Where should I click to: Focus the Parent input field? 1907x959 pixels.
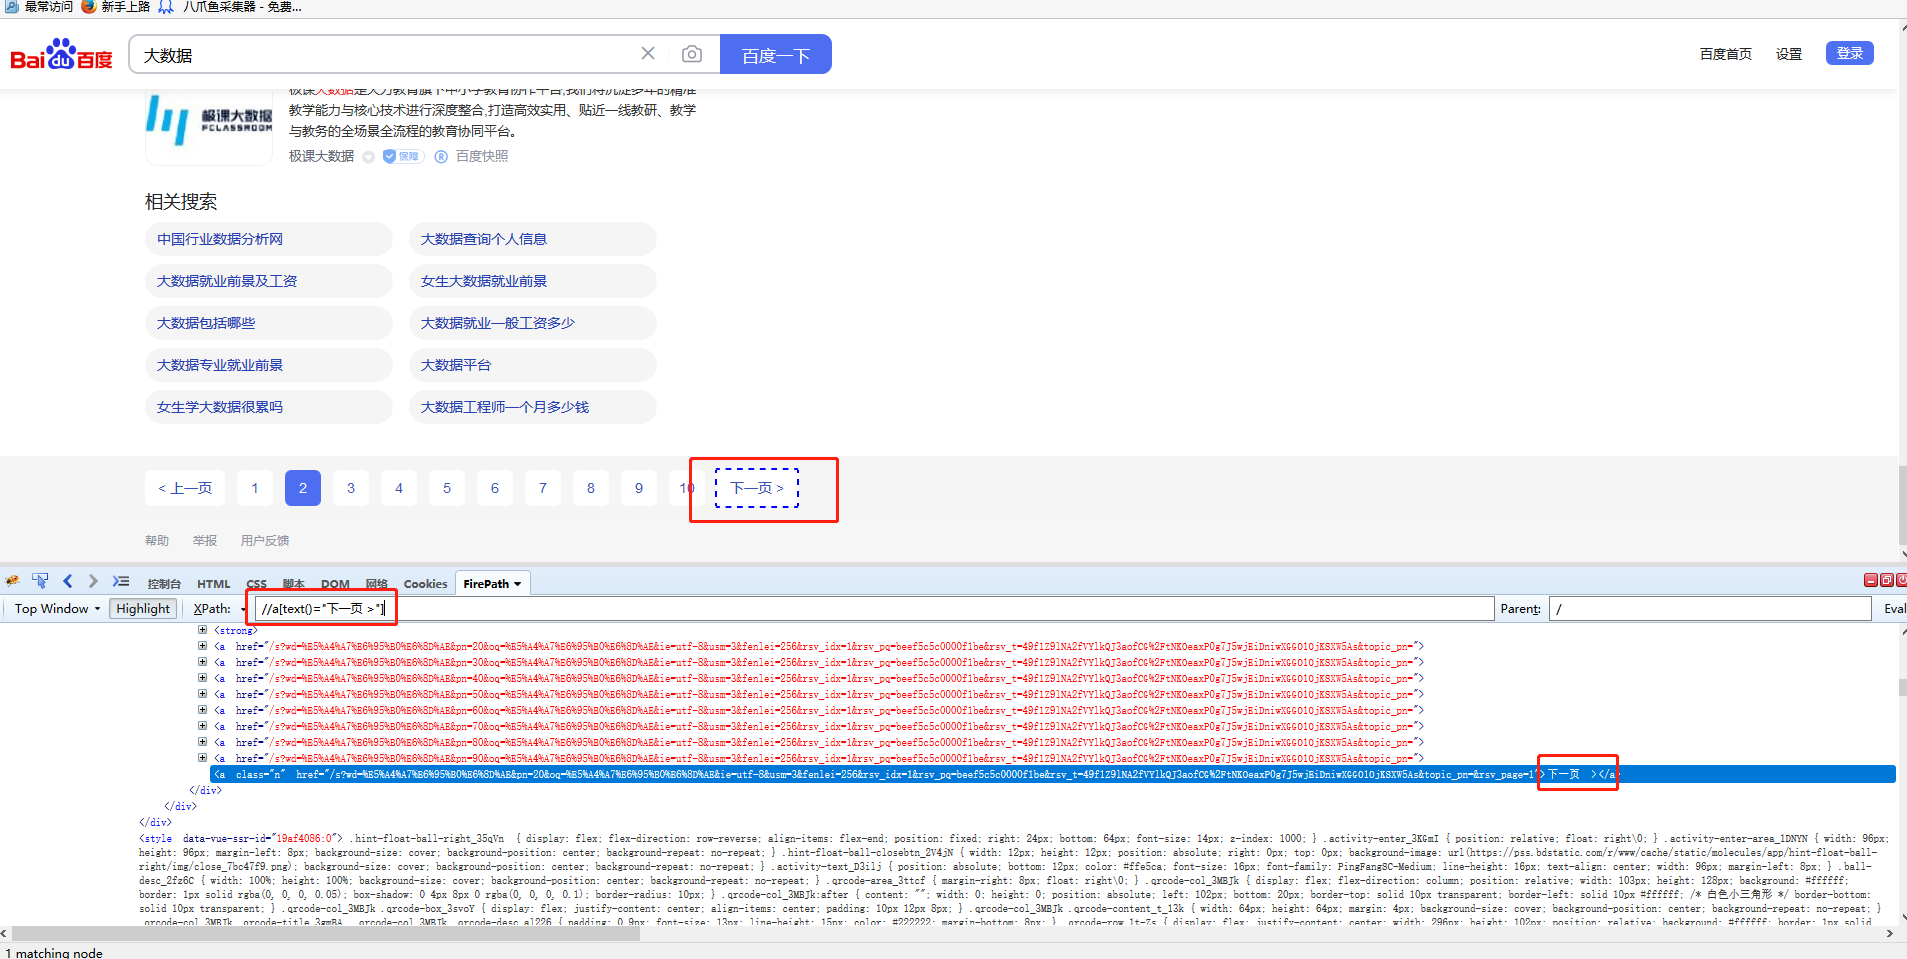coord(1710,608)
